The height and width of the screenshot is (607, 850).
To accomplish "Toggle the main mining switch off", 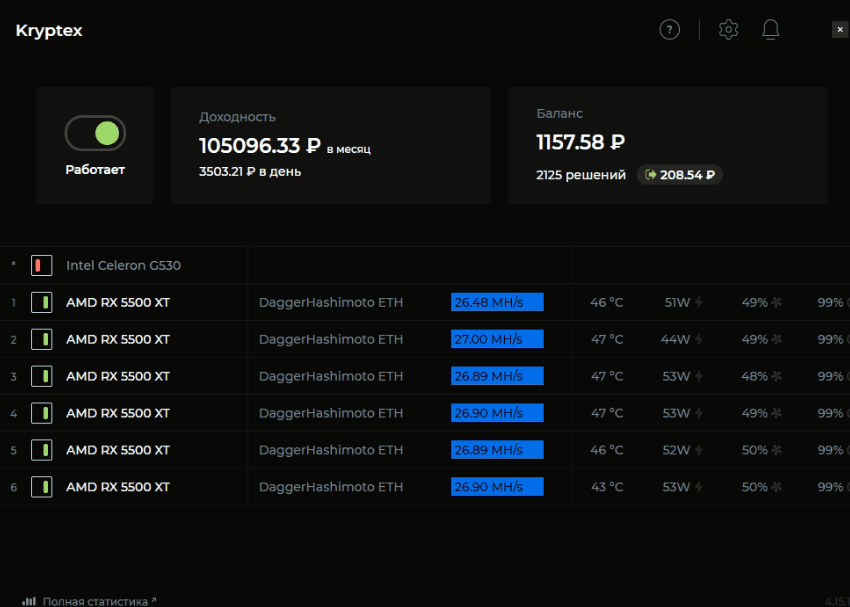I will click(95, 133).
